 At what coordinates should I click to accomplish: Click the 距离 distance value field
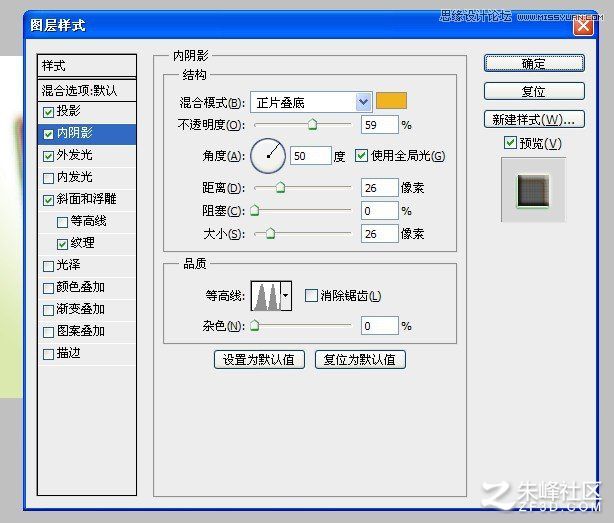[x=379, y=188]
